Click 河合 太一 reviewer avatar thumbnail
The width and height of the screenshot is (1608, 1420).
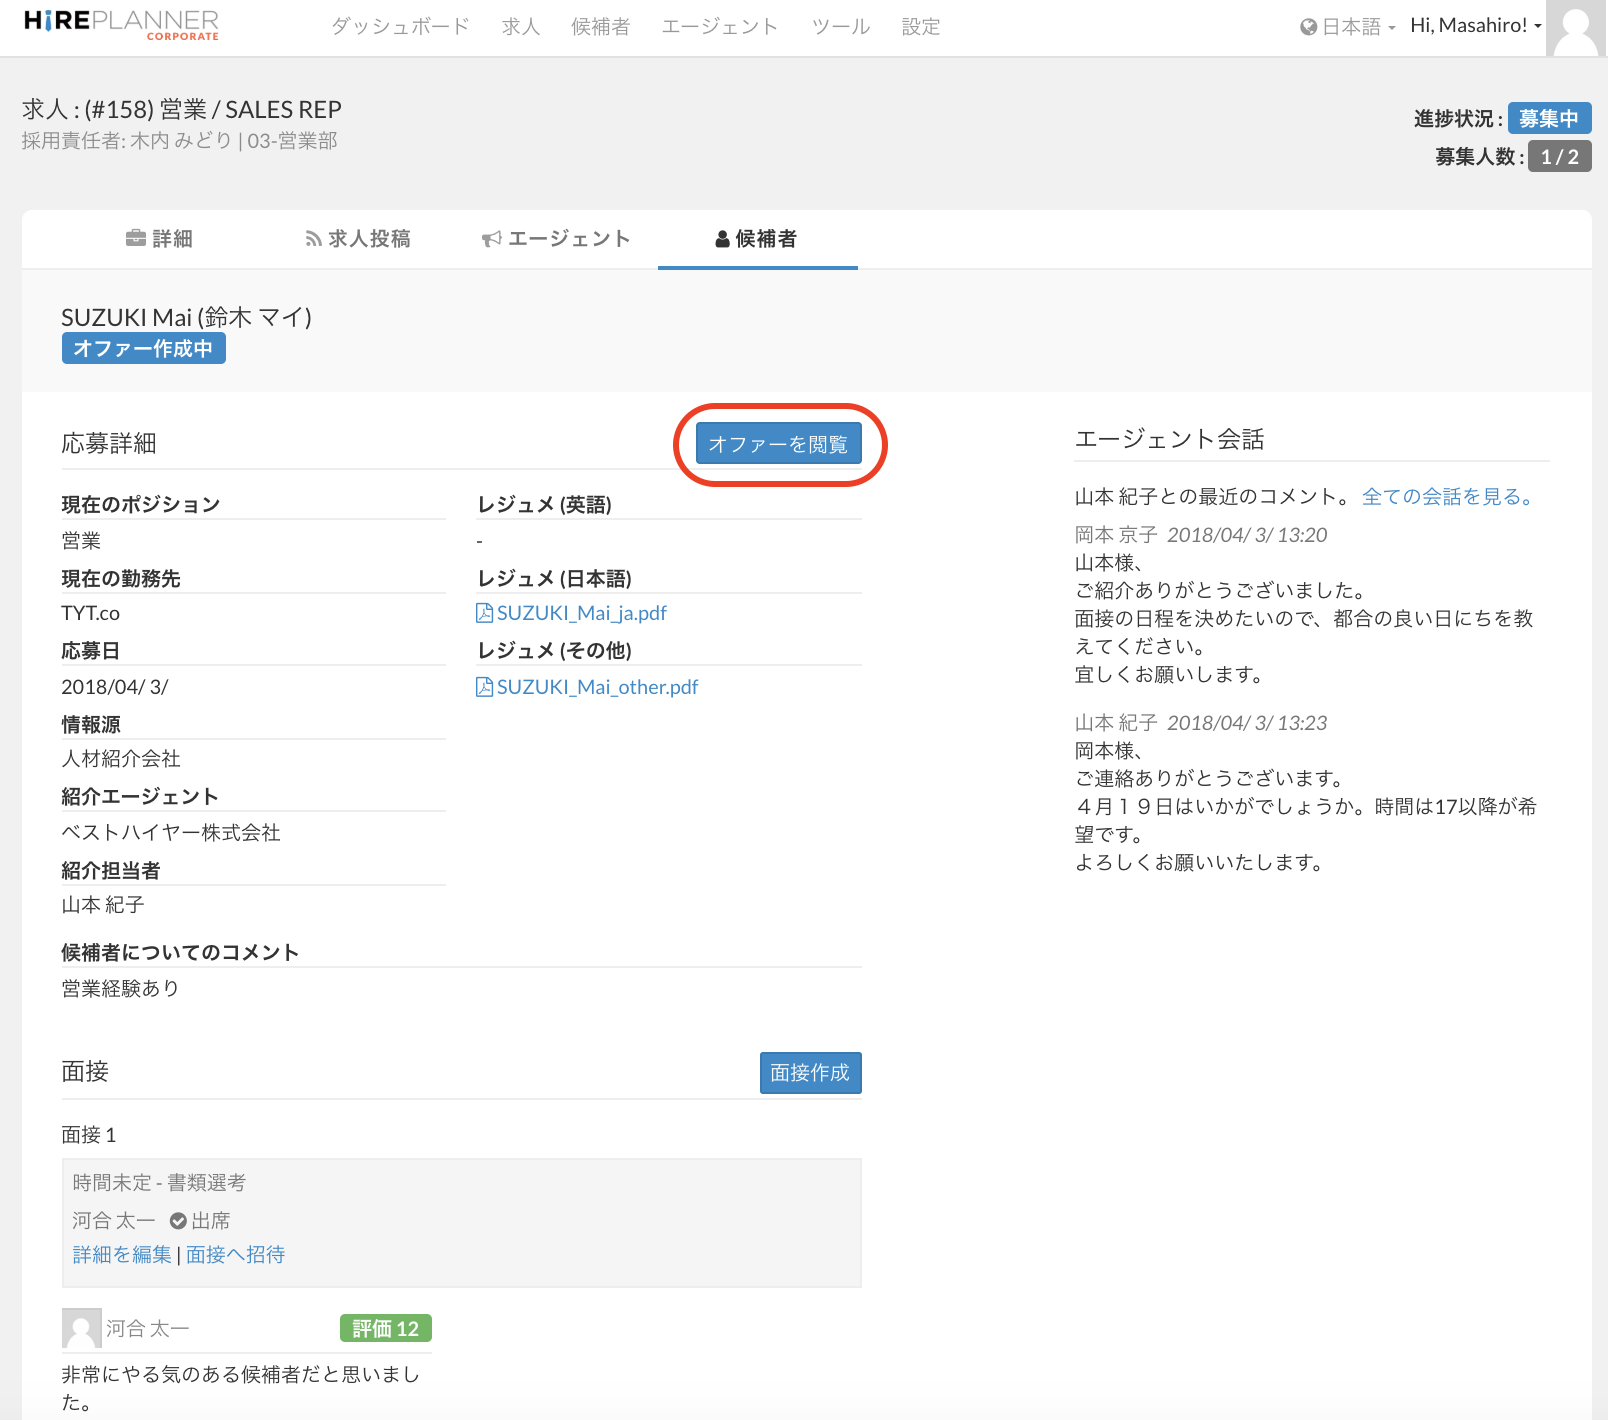click(81, 1328)
